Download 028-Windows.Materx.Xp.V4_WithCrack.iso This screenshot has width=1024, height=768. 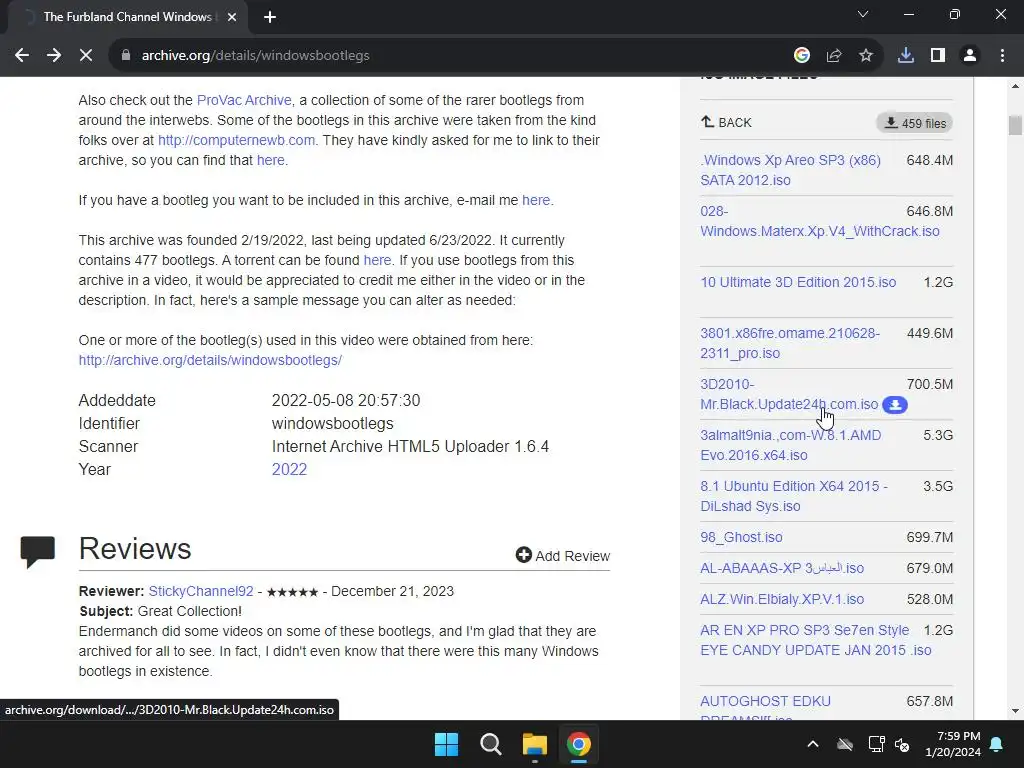click(820, 221)
